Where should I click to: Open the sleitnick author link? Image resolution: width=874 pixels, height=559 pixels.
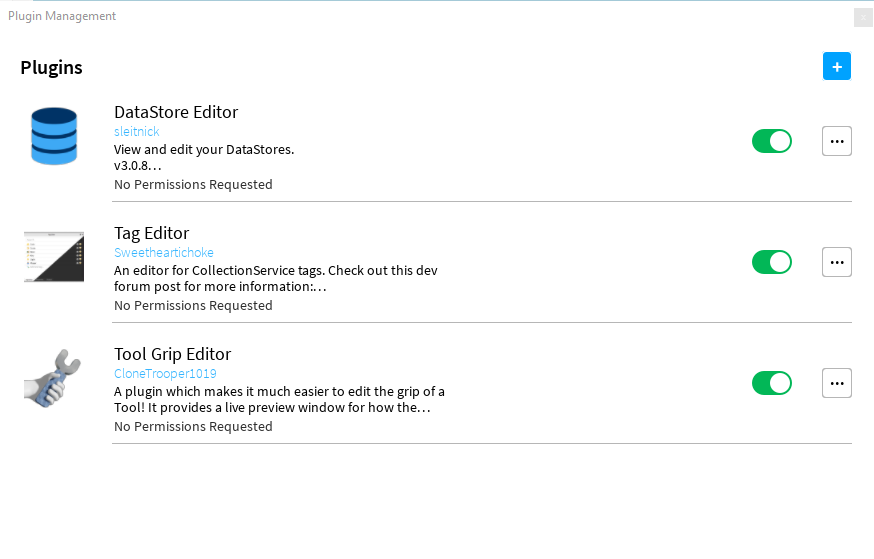137,132
